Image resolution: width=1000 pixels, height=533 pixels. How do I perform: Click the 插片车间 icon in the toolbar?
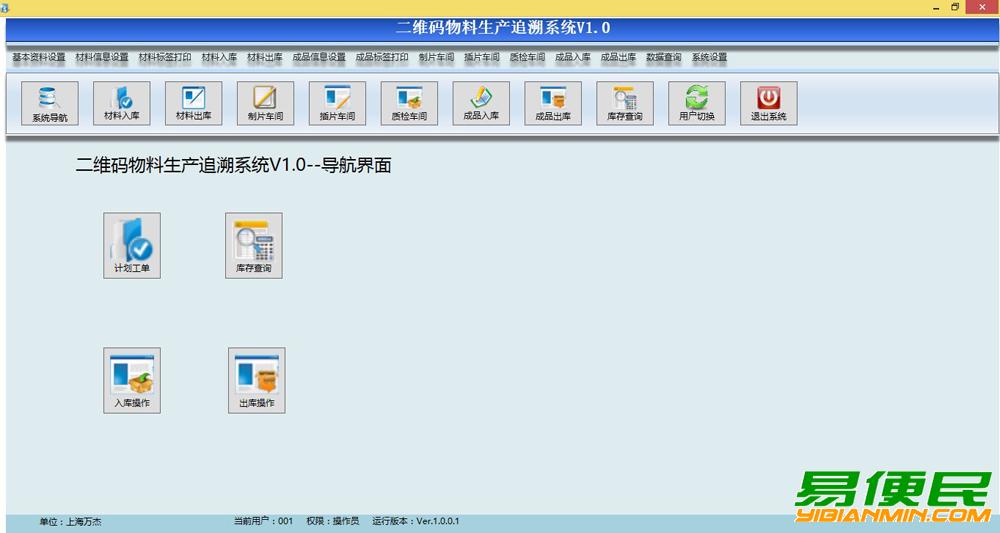tap(337, 103)
